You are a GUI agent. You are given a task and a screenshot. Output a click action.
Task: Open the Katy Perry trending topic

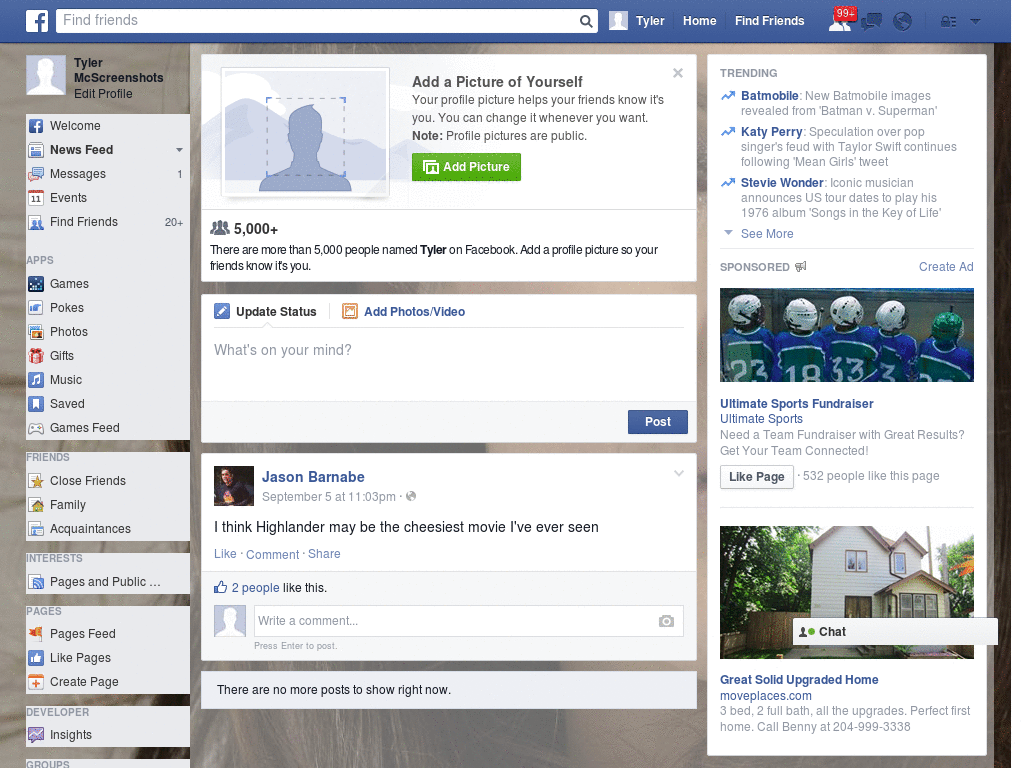pyautogui.click(x=771, y=132)
